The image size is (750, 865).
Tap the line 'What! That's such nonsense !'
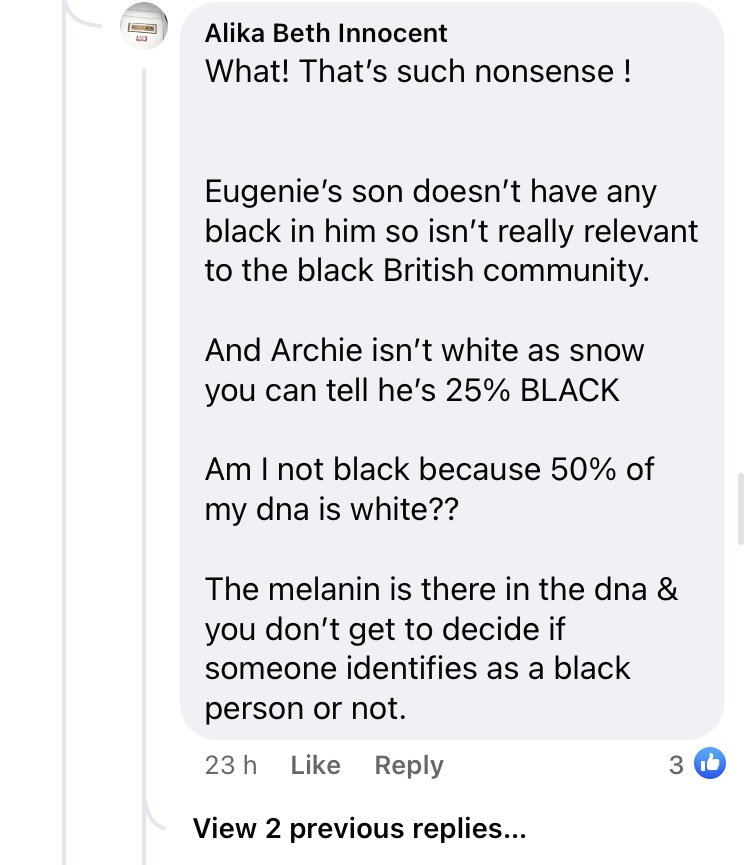[x=418, y=72]
